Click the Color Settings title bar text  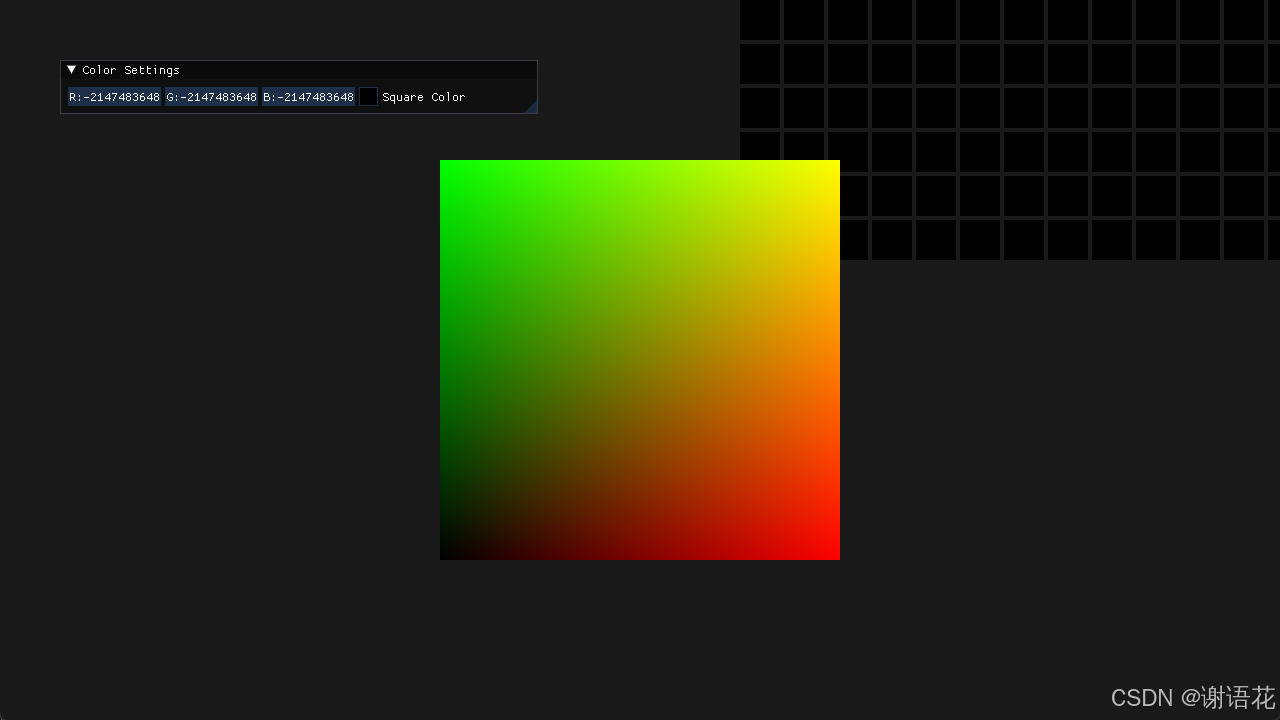point(131,70)
